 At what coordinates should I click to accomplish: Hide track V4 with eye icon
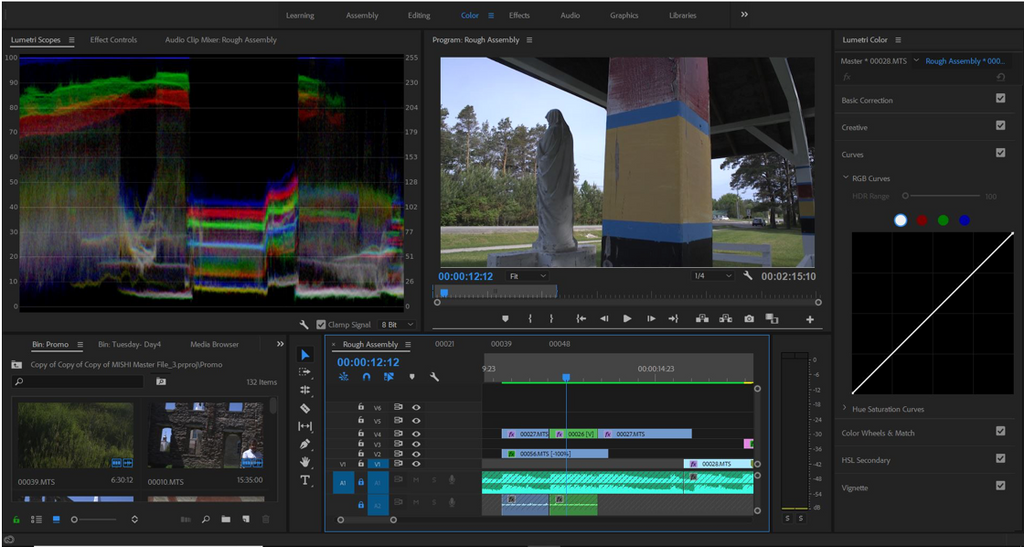(416, 434)
